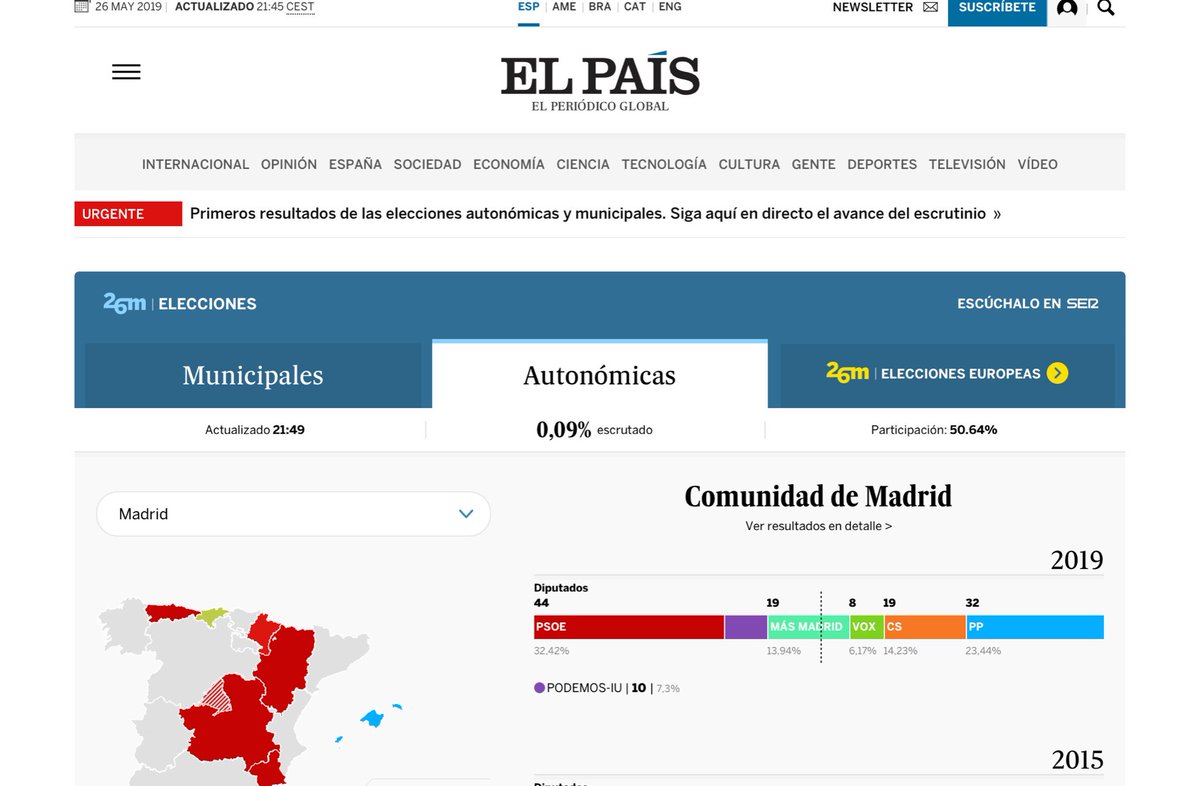Image resolution: width=1200 pixels, height=786 pixels.
Task: Click the CS 14,23% percentage
Action: pyautogui.click(x=901, y=651)
